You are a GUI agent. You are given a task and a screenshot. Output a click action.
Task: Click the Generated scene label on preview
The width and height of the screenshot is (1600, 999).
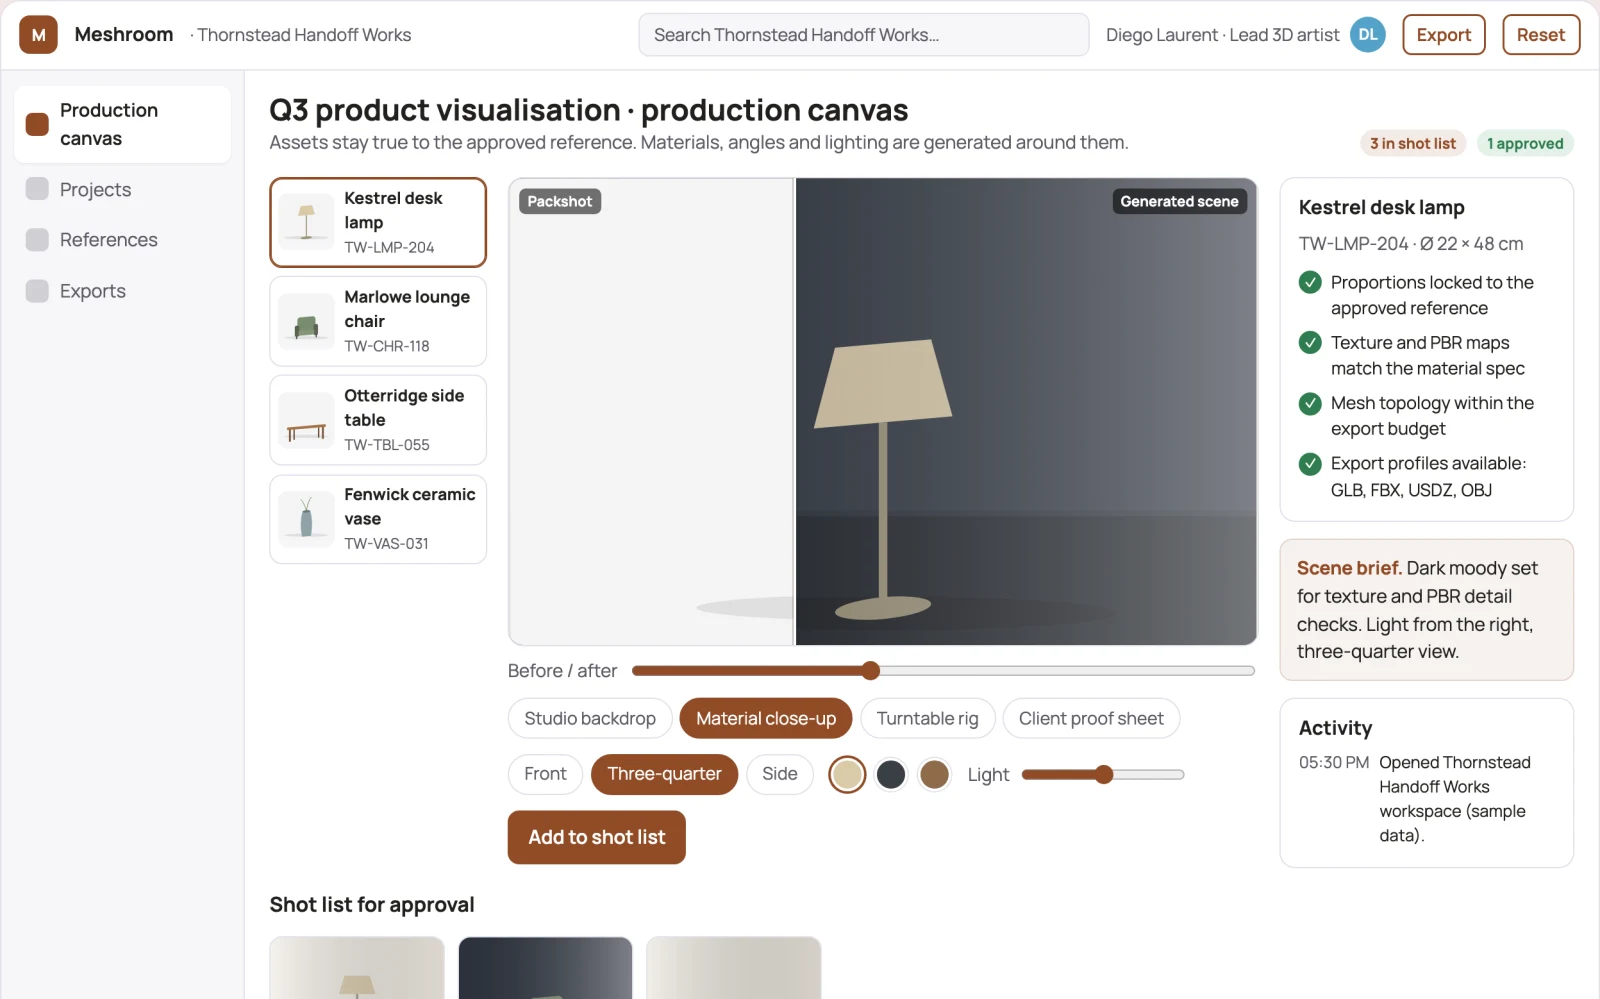click(1179, 201)
